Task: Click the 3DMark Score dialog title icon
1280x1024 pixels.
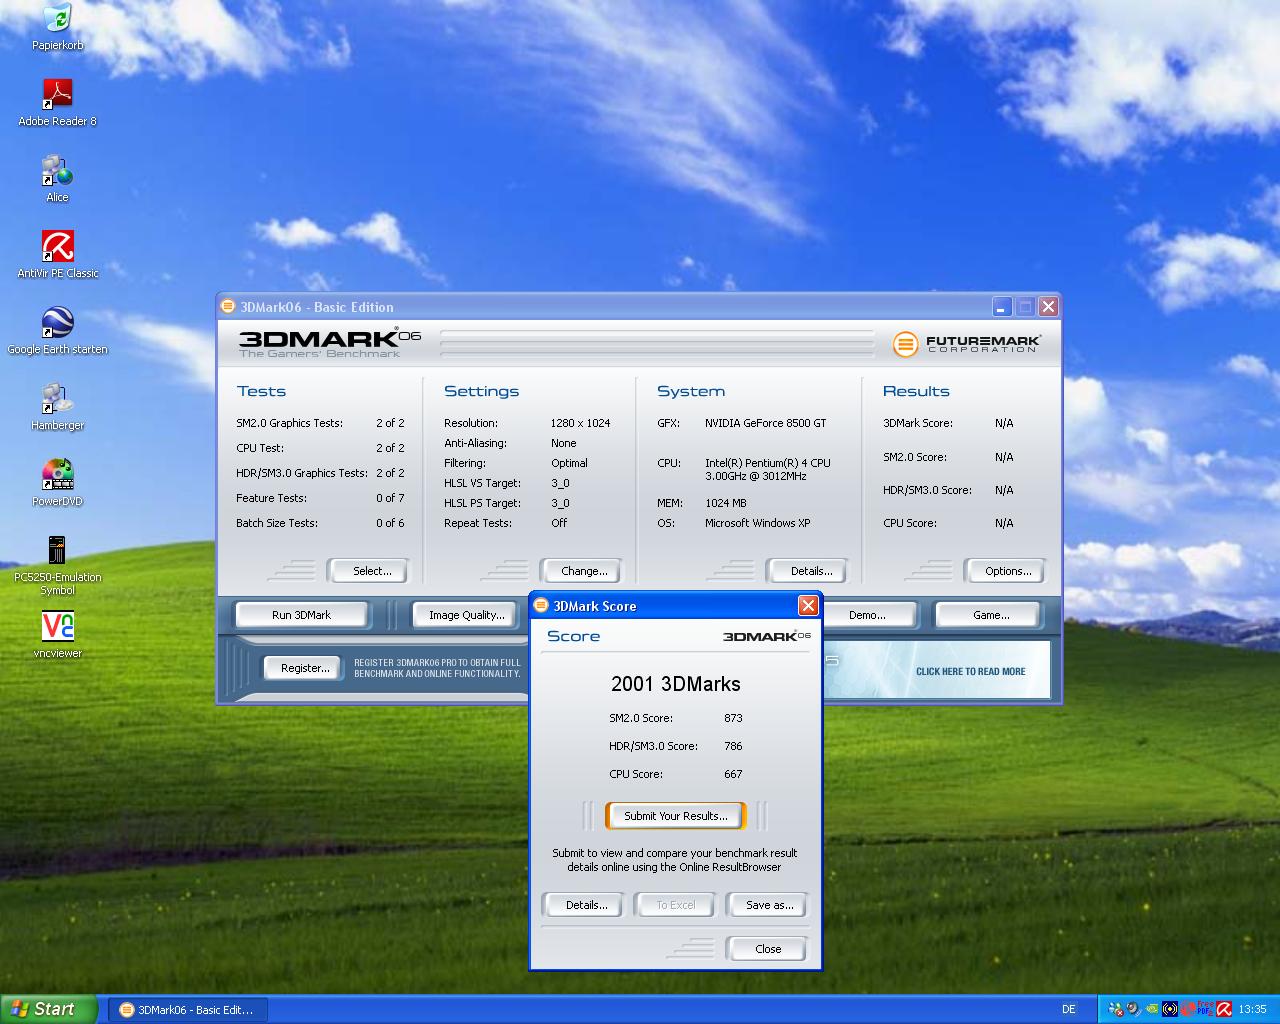Action: point(541,605)
